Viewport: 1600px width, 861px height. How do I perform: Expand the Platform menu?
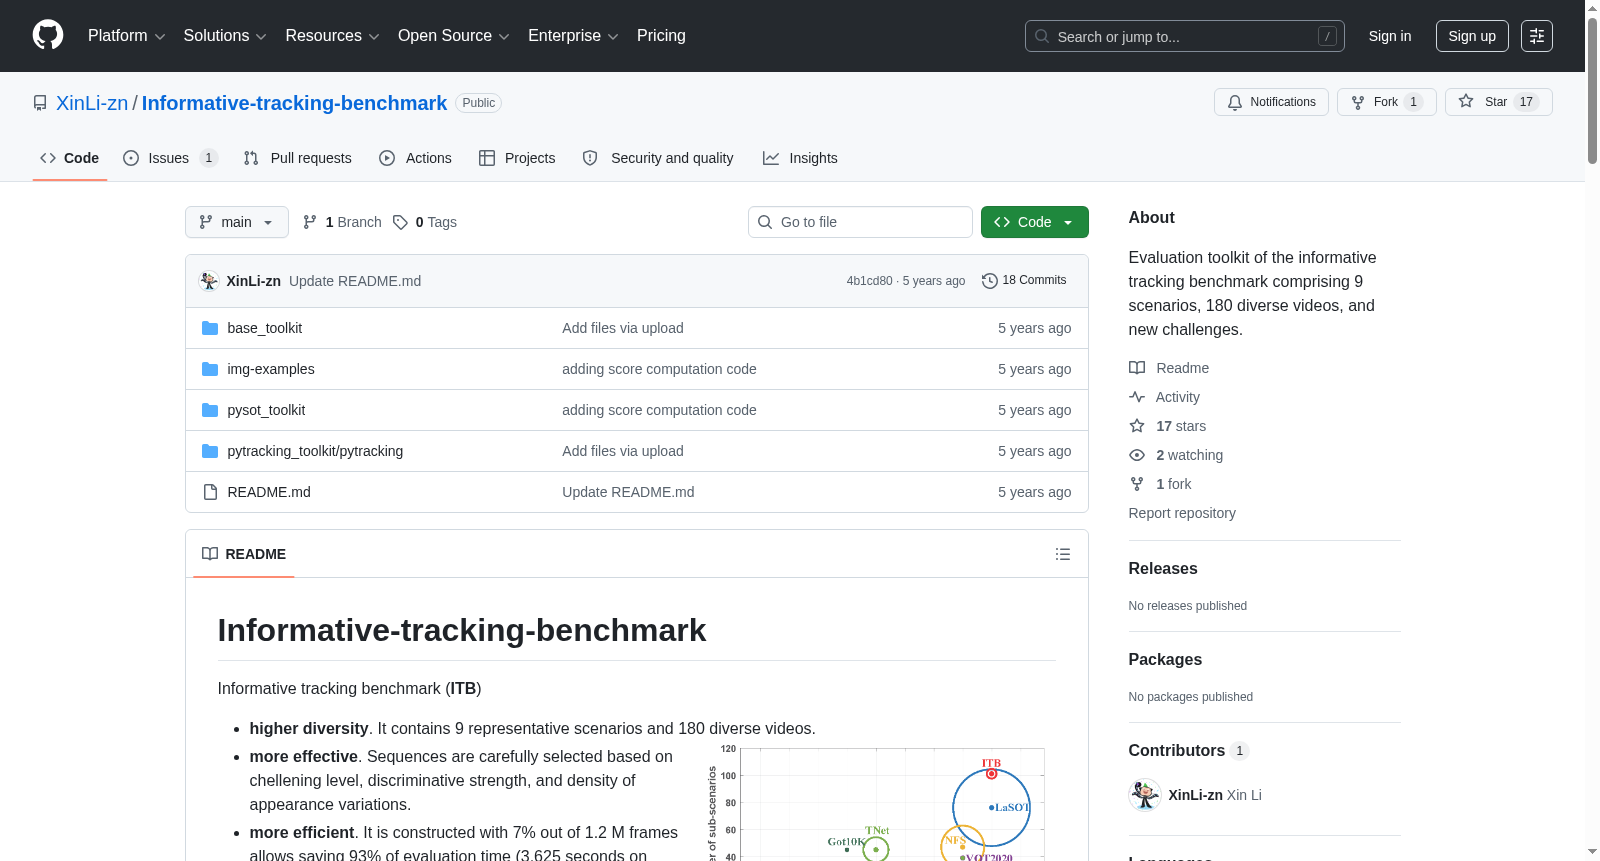(x=126, y=36)
